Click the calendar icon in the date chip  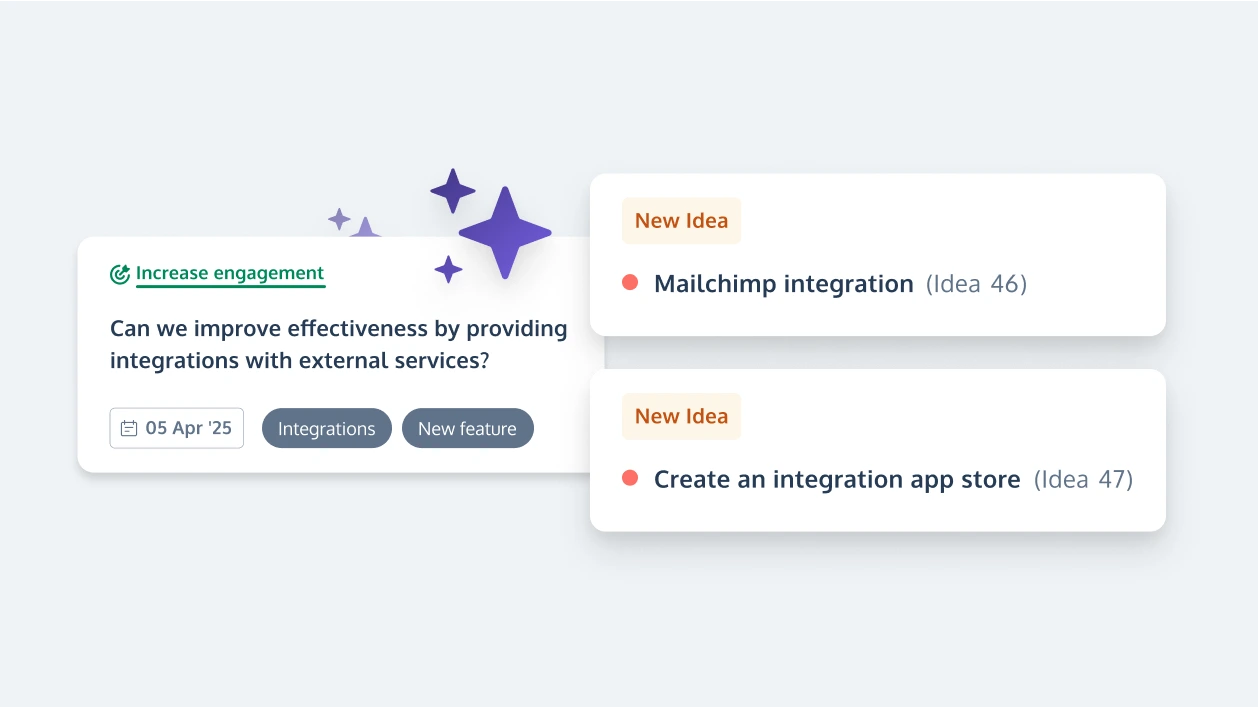tap(128, 429)
